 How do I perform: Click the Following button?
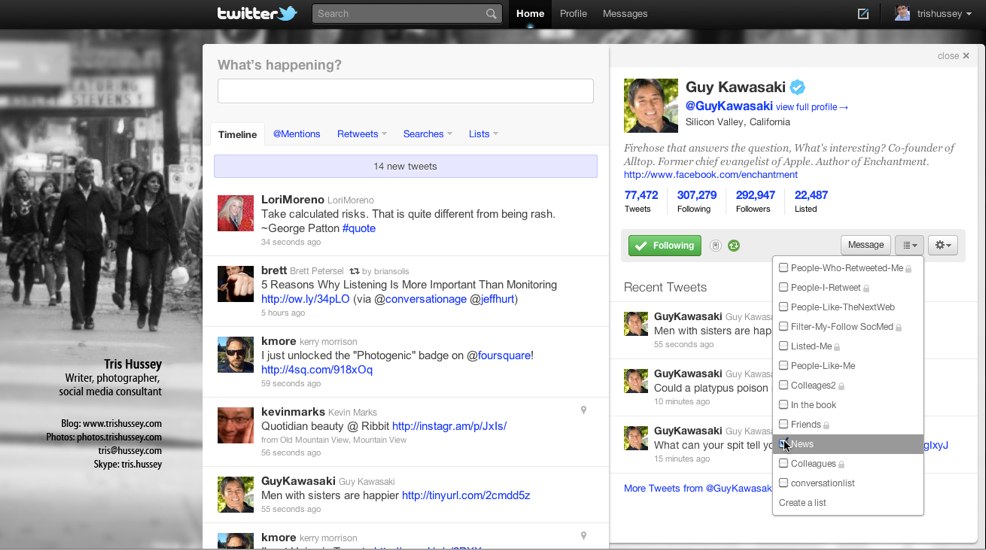pos(665,246)
